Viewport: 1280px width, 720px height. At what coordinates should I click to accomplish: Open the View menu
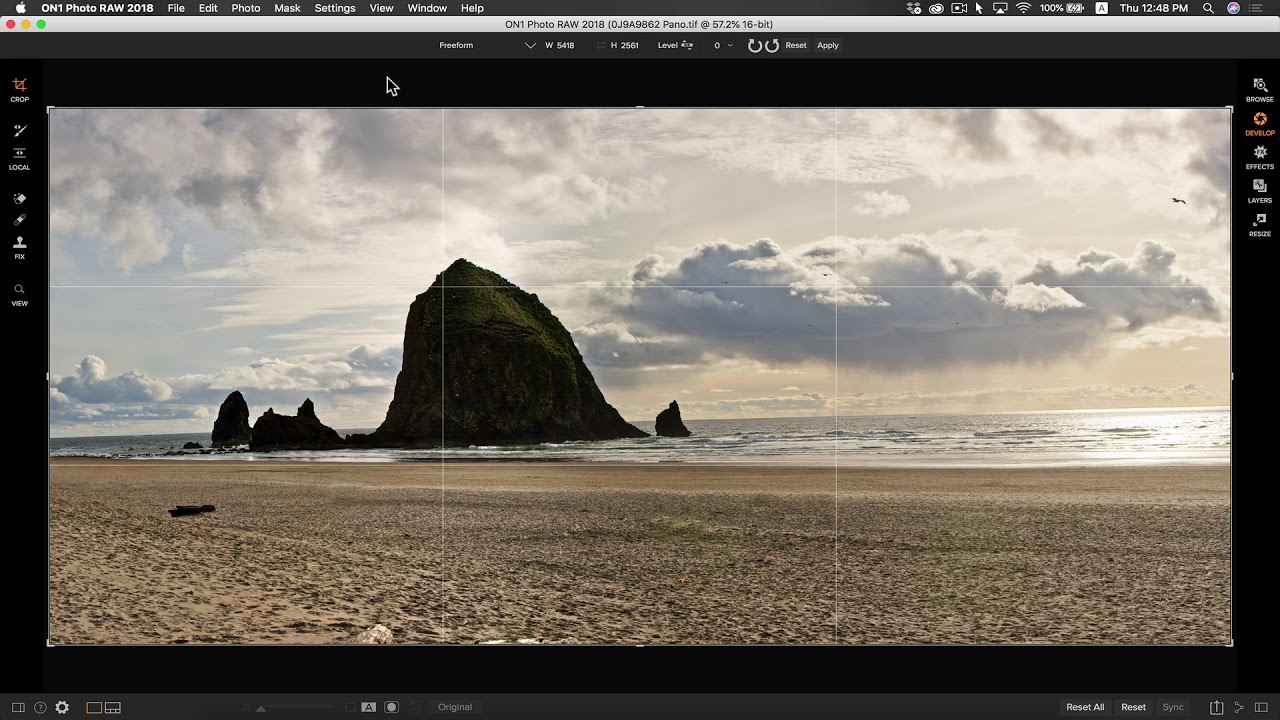coord(381,8)
